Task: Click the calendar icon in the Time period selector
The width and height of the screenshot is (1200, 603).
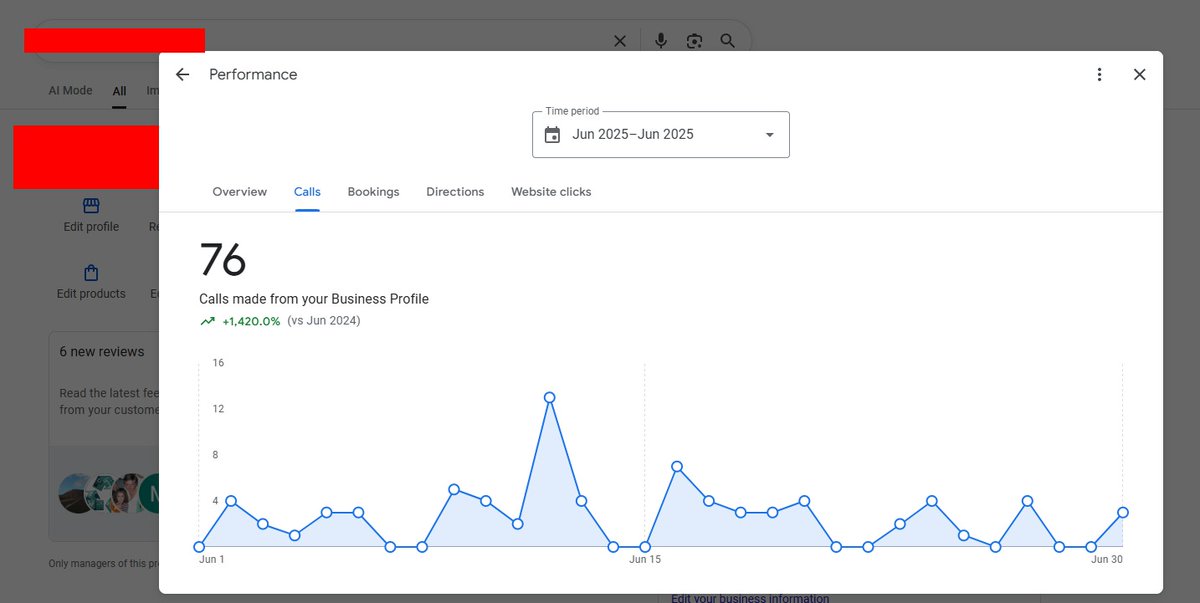Action: tap(553, 133)
